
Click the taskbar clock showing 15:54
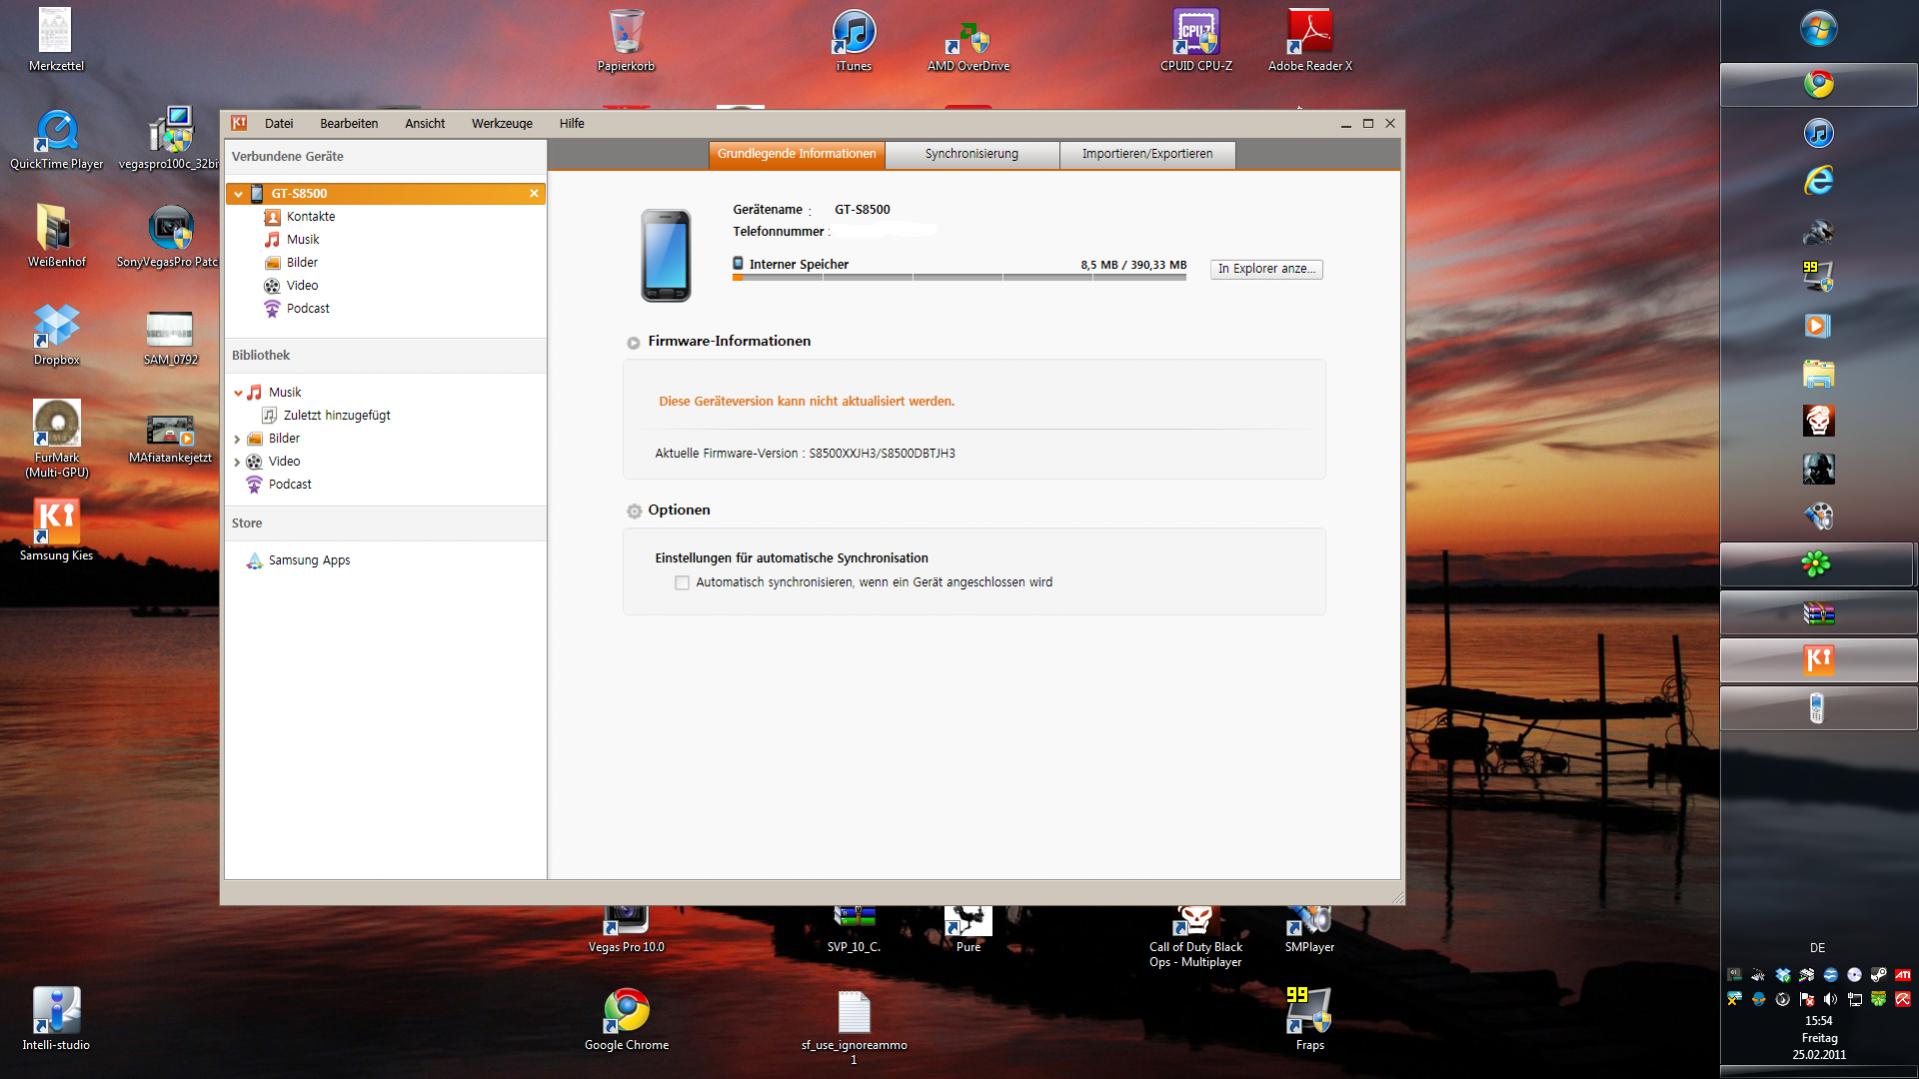(1819, 1021)
